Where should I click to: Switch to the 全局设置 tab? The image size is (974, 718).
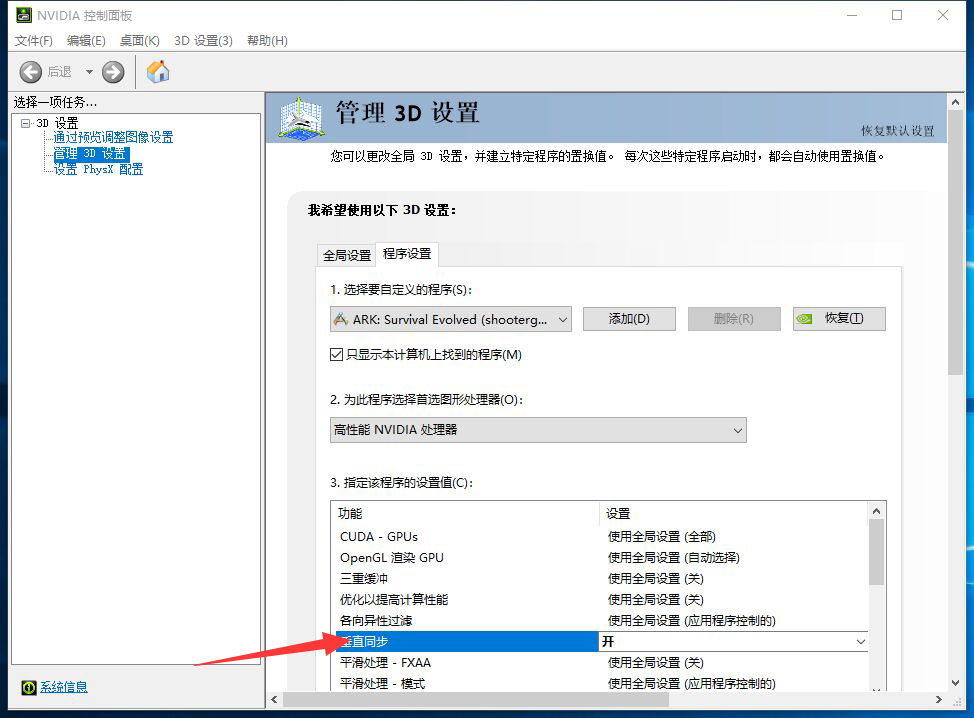pyautogui.click(x=346, y=255)
